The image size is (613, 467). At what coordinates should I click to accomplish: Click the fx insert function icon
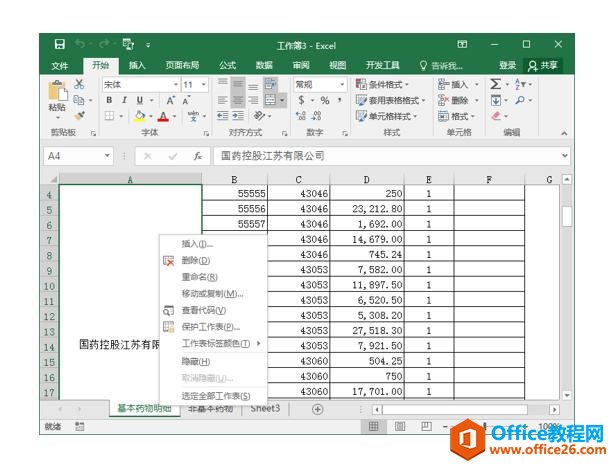click(198, 156)
